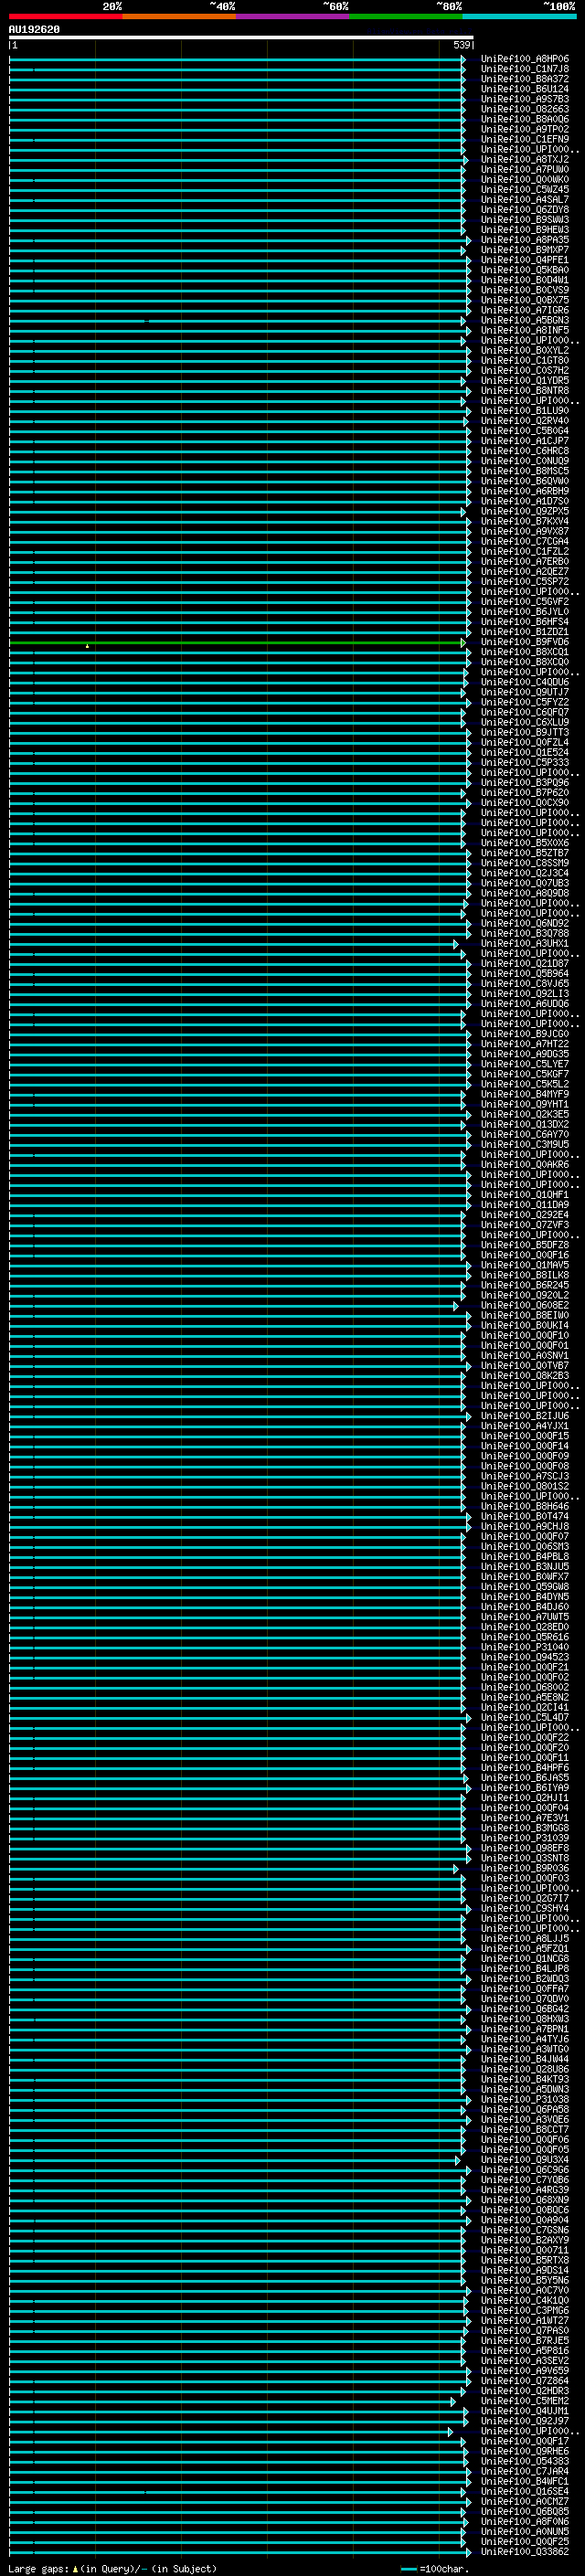Viewport: 585px width, 2576px height.
Task: Open hit UniRef100_O82663
Action: pos(525,109)
